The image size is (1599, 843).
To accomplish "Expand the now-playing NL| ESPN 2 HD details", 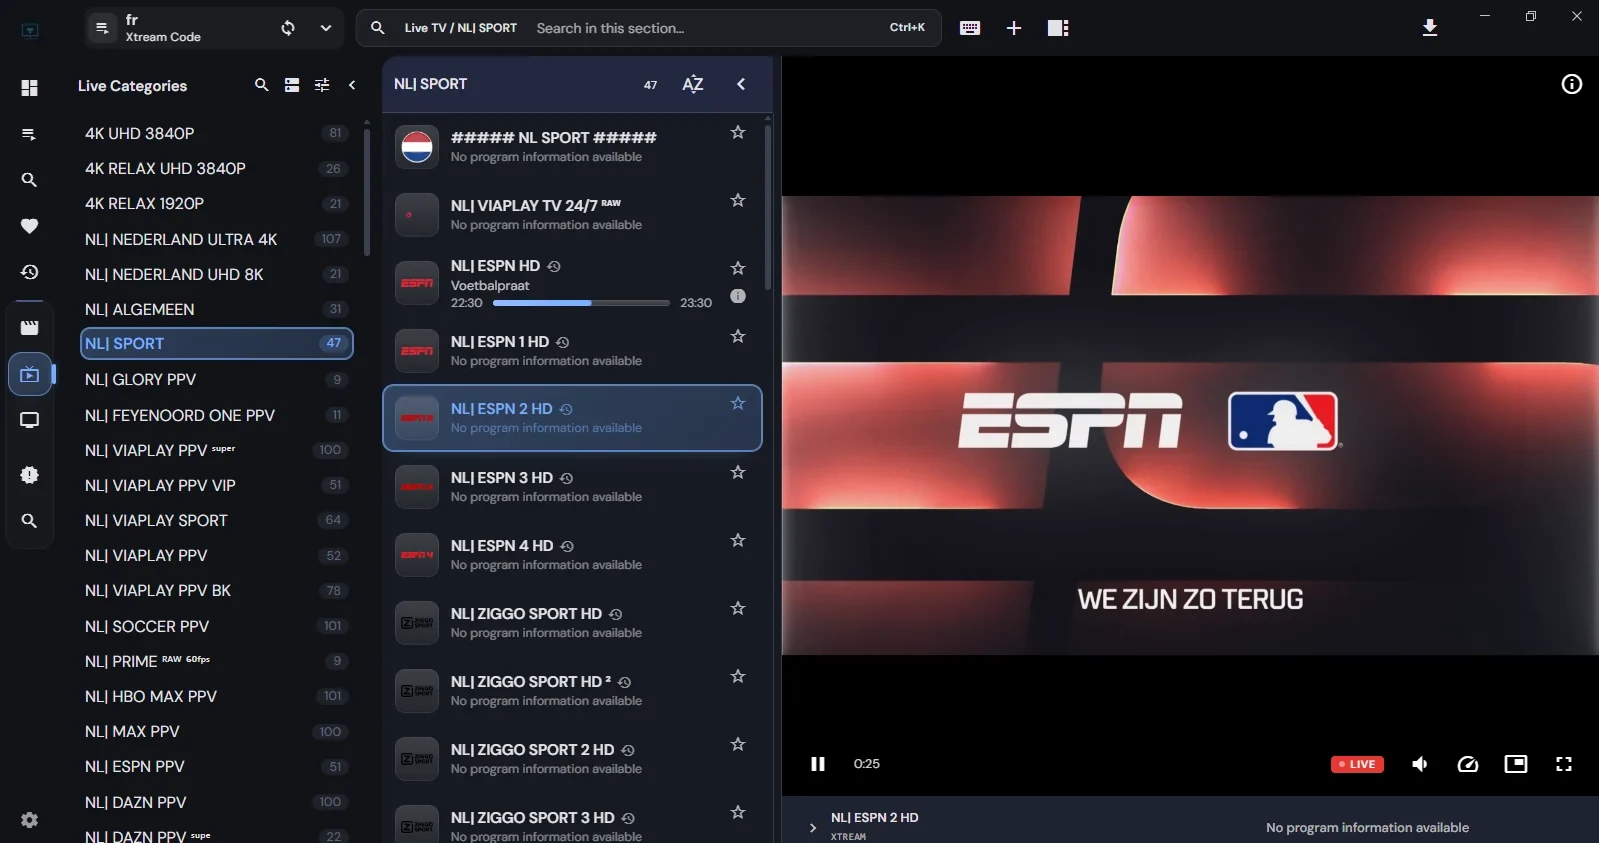I will [x=812, y=827].
